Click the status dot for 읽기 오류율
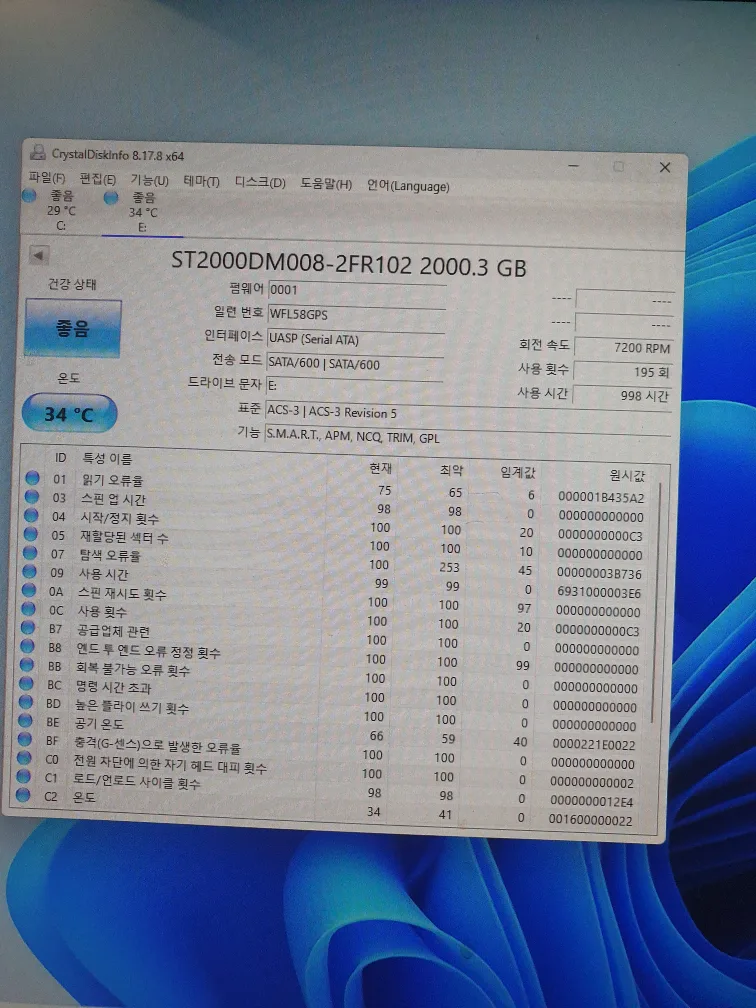 coord(32,478)
